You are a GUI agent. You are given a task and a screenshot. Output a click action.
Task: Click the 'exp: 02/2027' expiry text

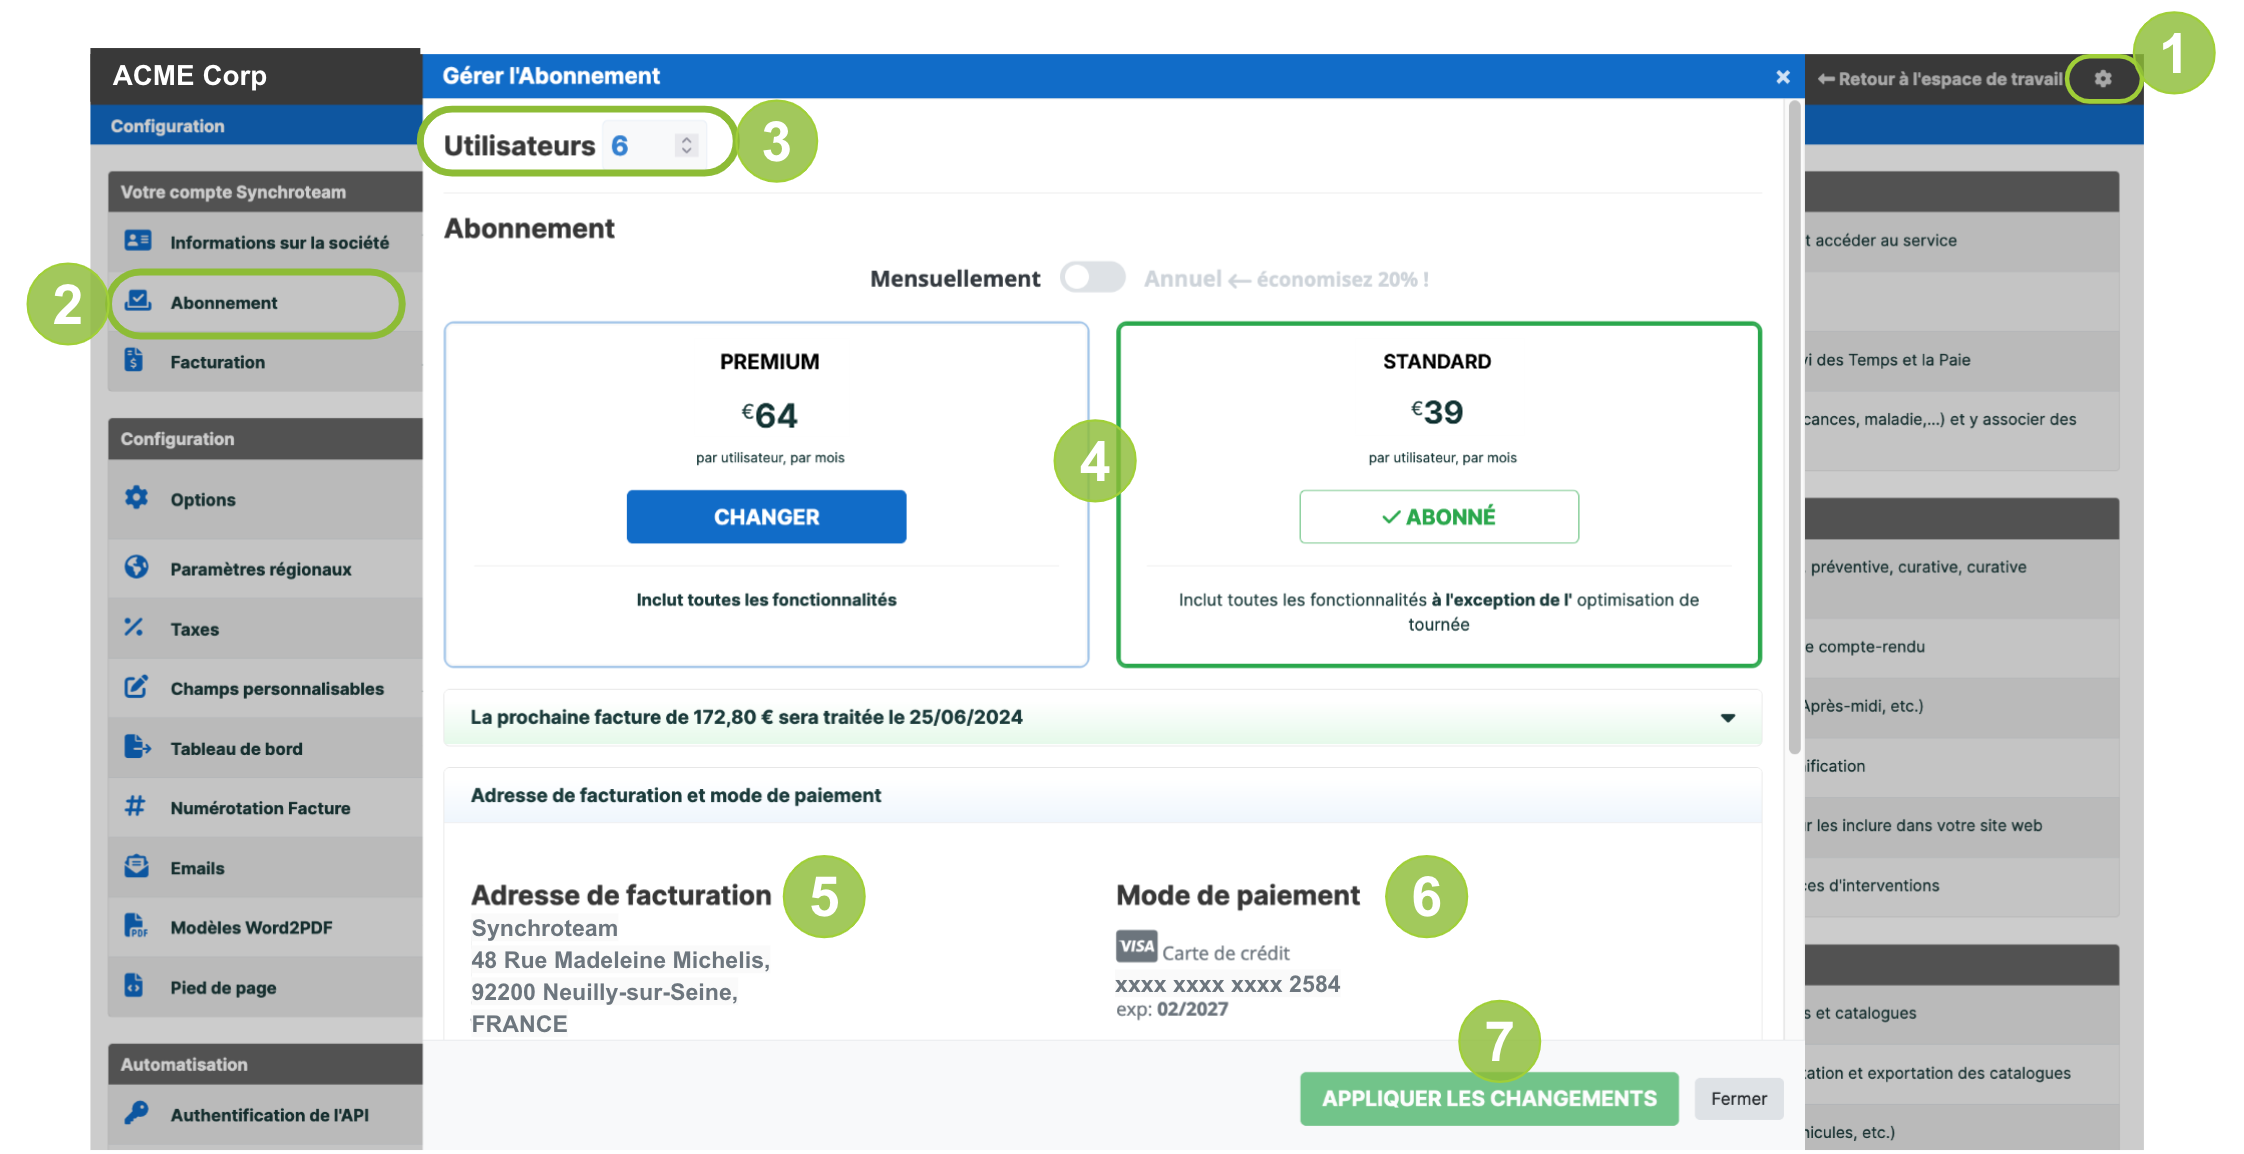coord(1172,1010)
